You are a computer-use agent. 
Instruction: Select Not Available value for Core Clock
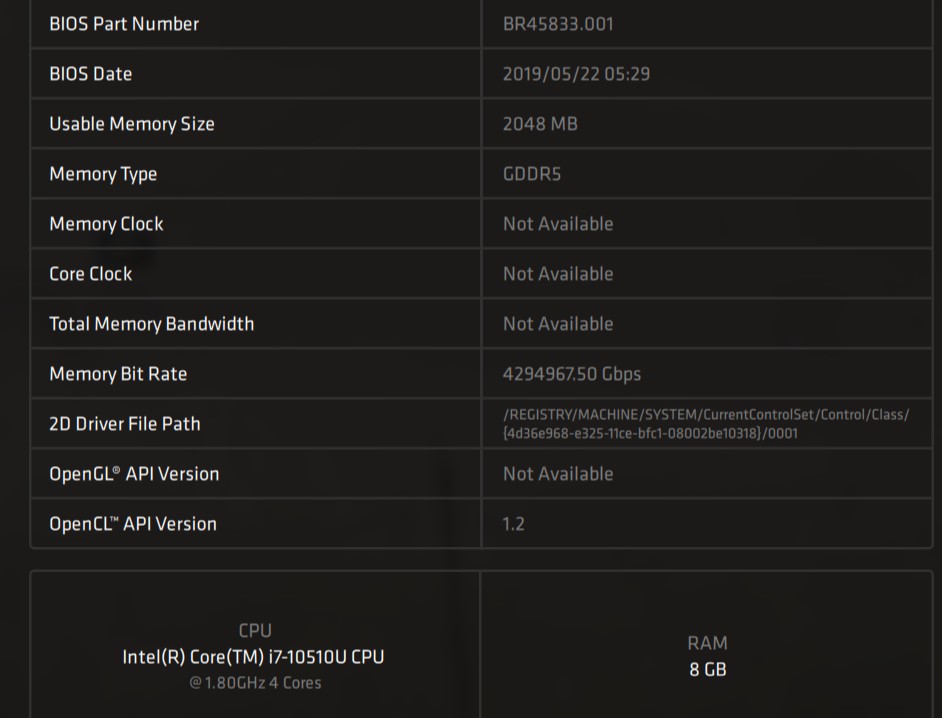(x=558, y=274)
